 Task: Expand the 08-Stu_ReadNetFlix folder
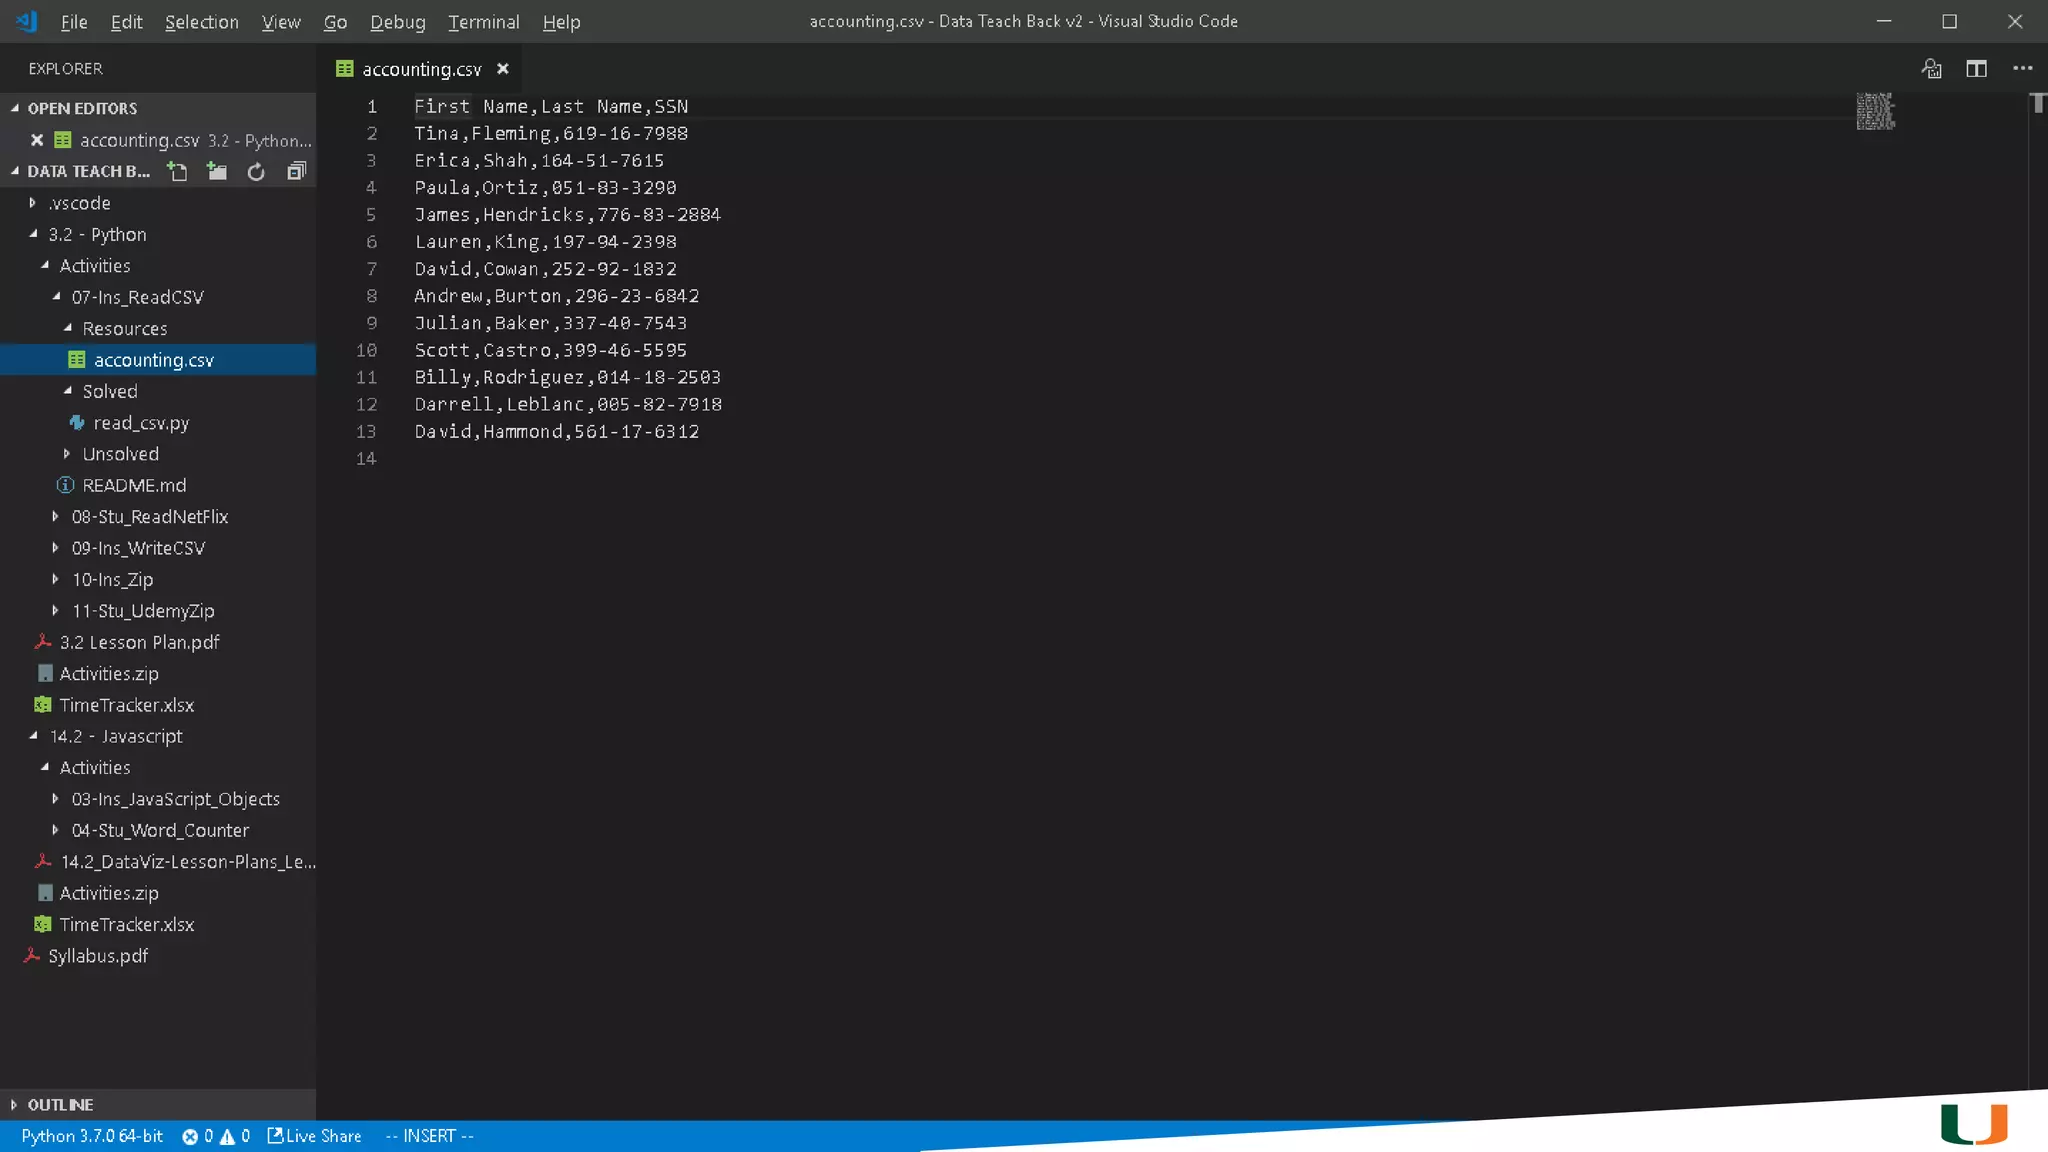150,517
